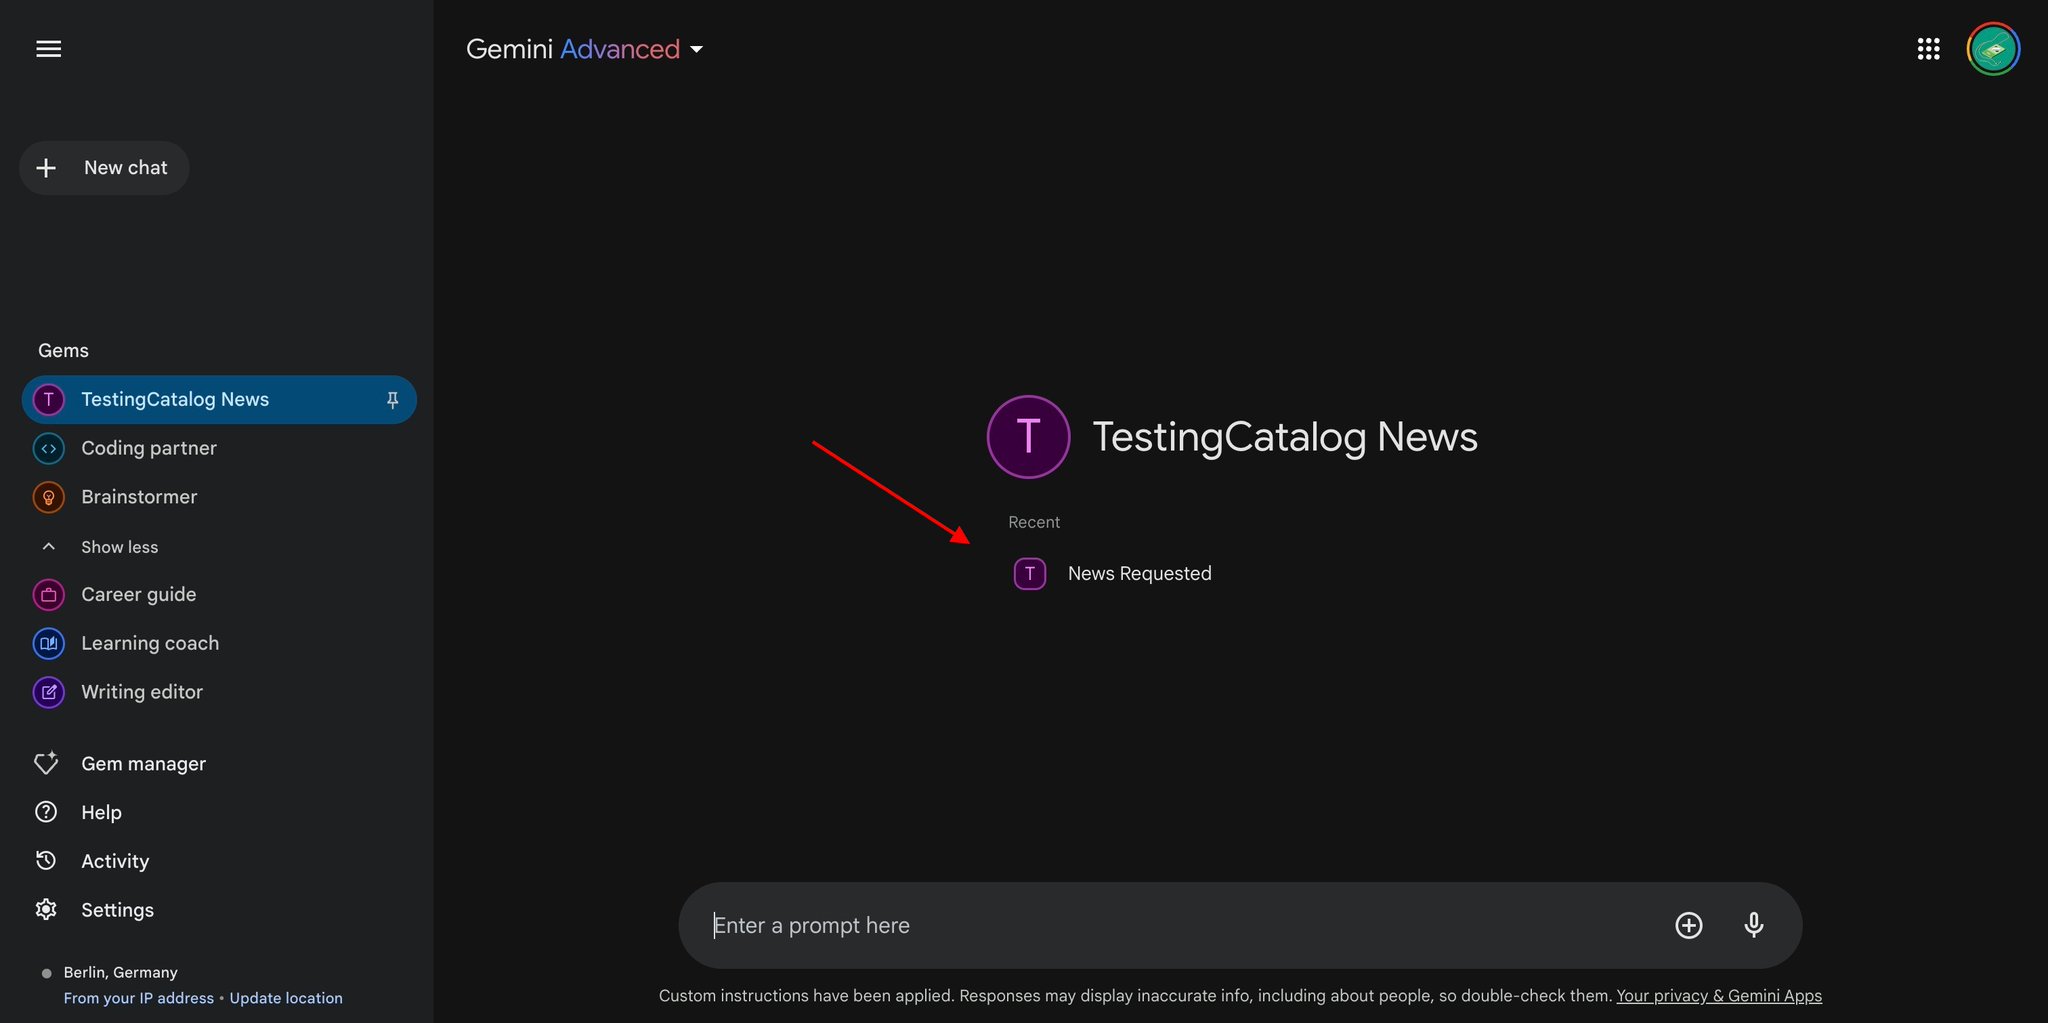The image size is (2048, 1023).
Task: Click the Update location link
Action: 286,998
